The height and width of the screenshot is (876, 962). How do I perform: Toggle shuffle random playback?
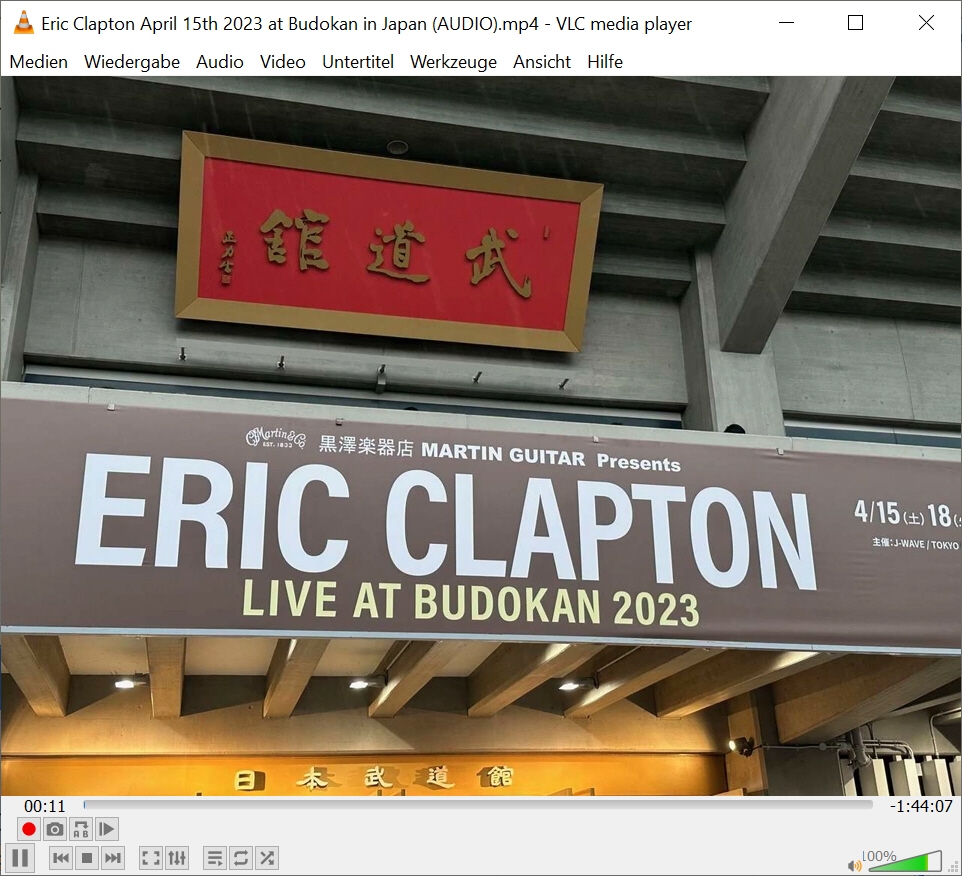point(267,858)
